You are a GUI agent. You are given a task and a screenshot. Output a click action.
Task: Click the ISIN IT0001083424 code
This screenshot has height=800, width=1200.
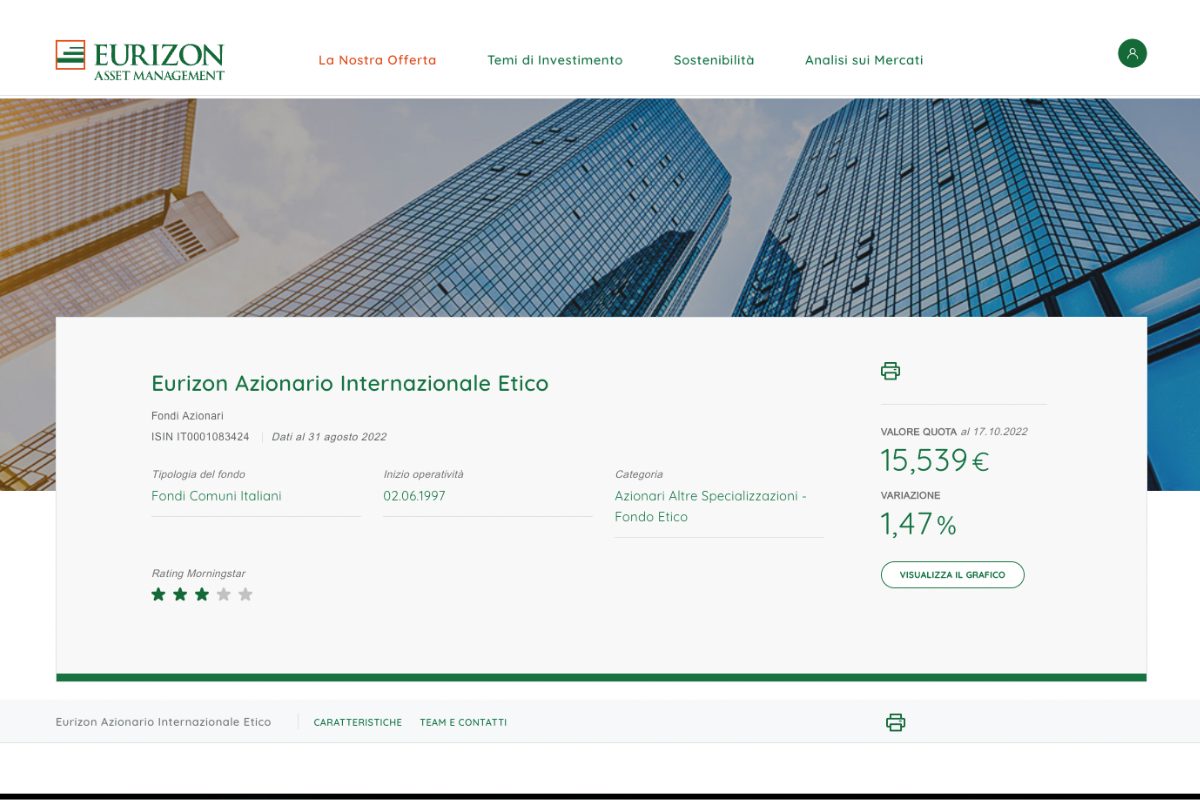click(x=200, y=437)
